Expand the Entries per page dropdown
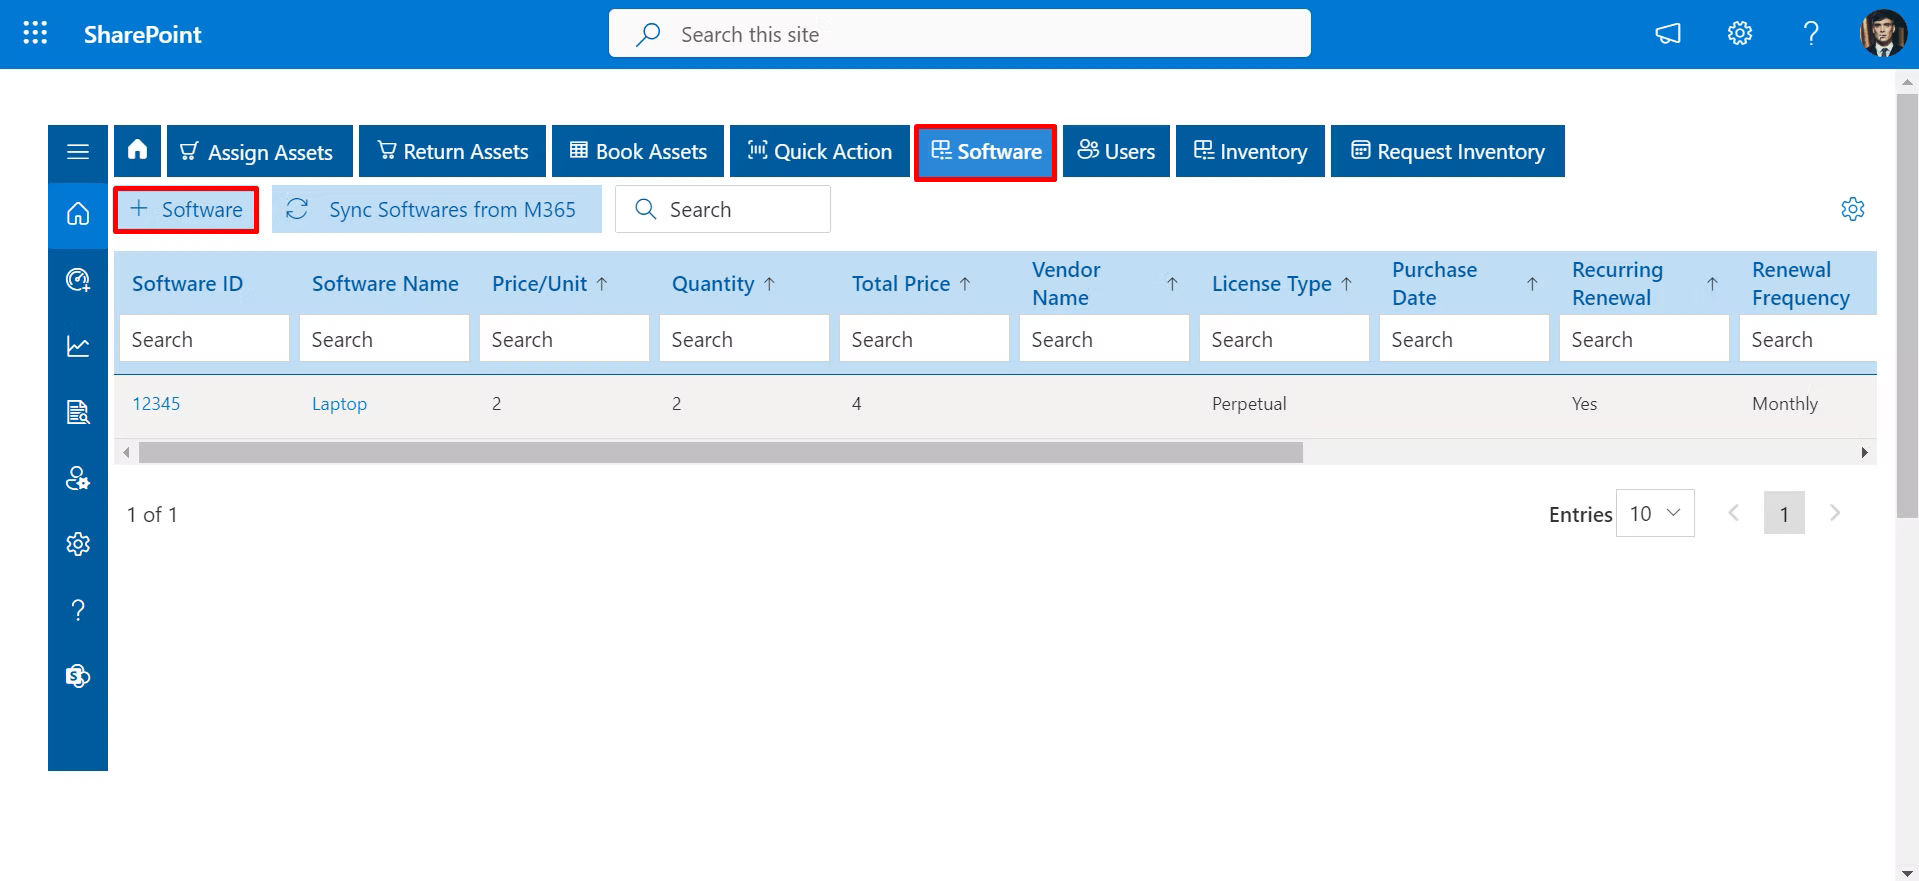 click(x=1655, y=513)
